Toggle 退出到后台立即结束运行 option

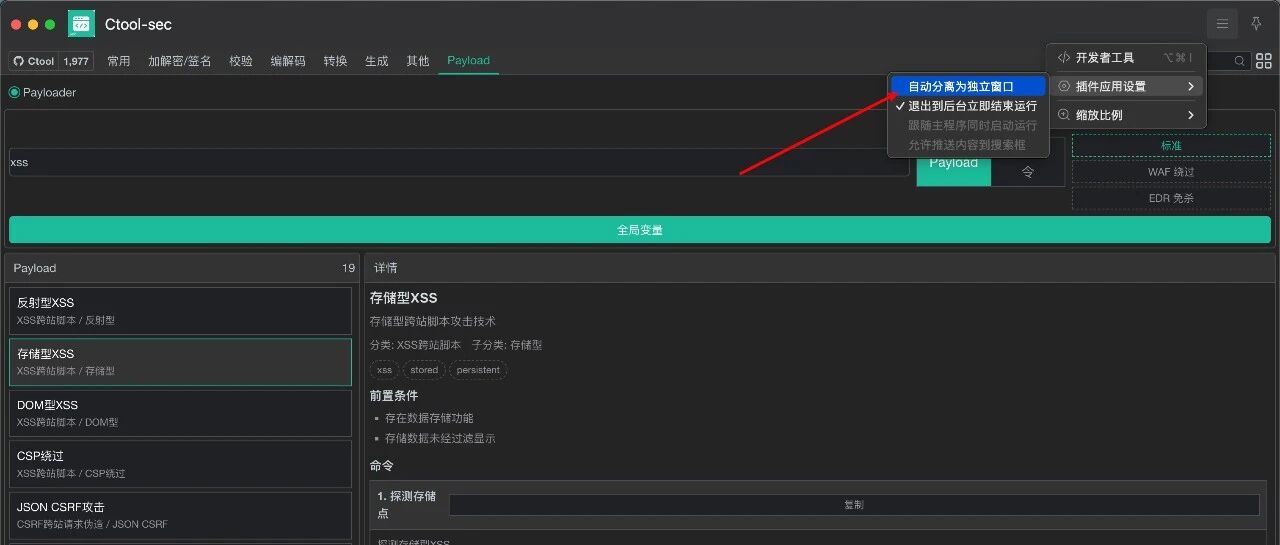click(968, 106)
